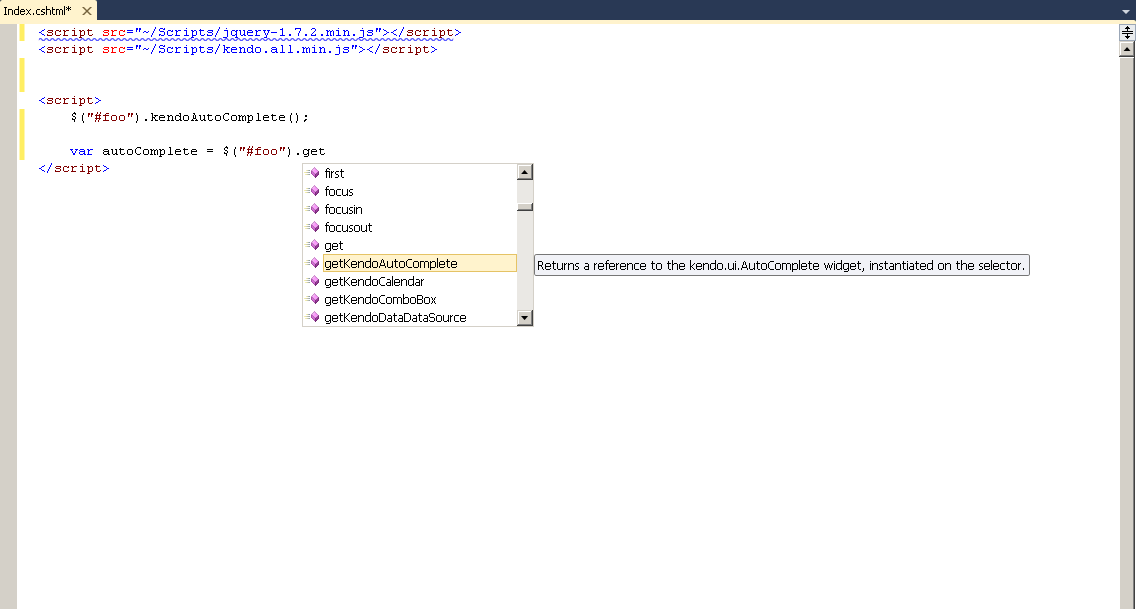Open the active files dropdown at top right
Screen dimensions: 1136x609
click(x=1126, y=10)
